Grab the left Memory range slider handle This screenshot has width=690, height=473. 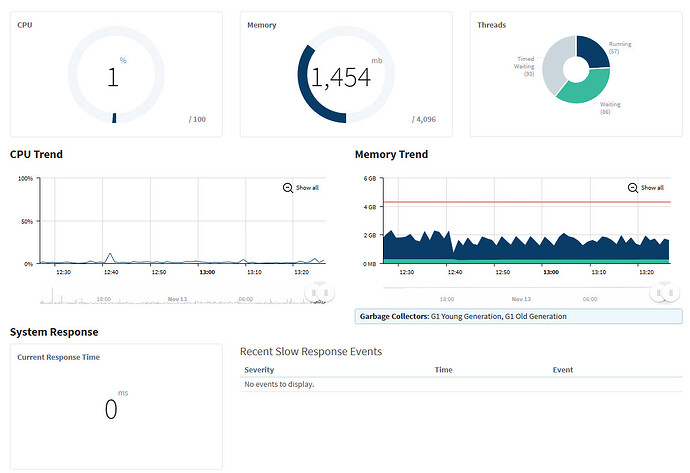[659, 293]
